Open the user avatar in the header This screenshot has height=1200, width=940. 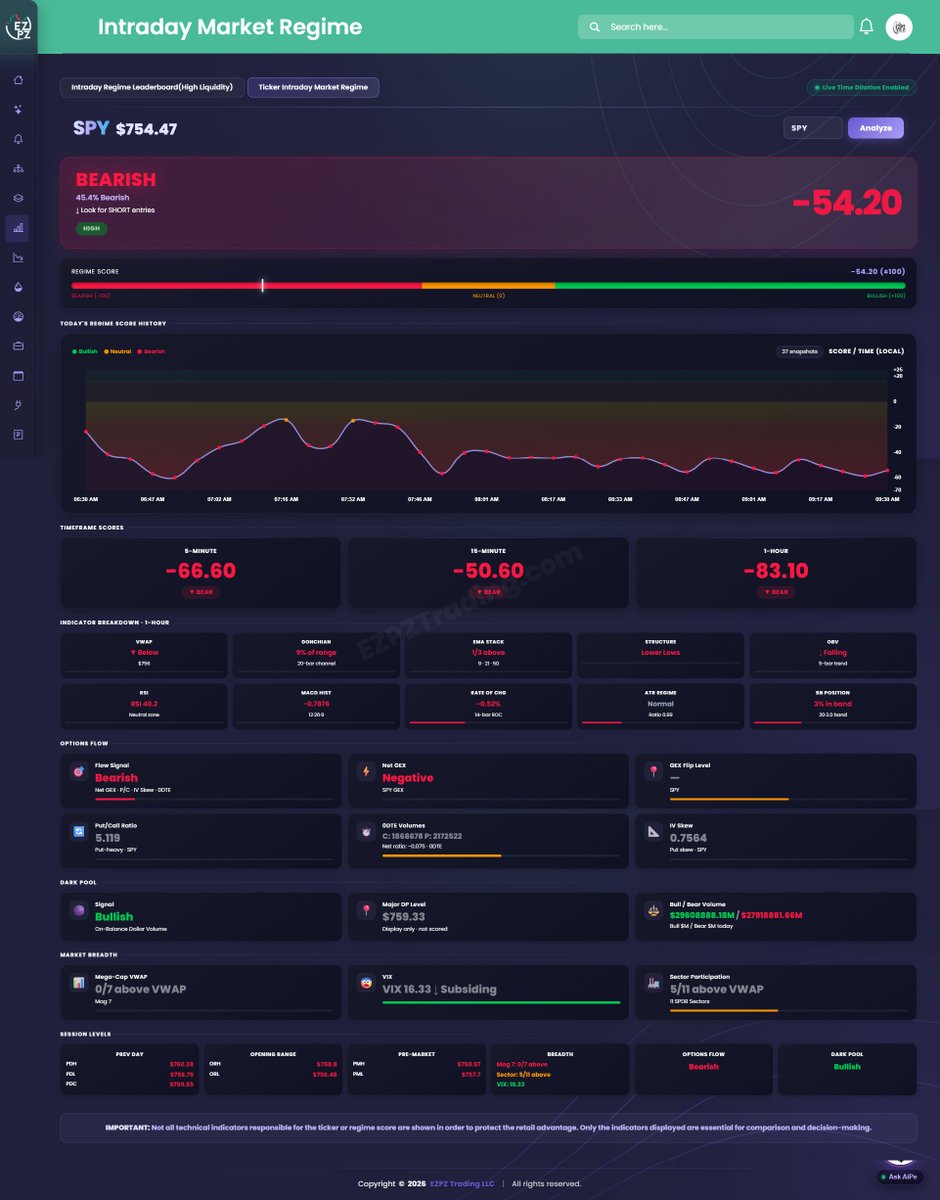899,27
